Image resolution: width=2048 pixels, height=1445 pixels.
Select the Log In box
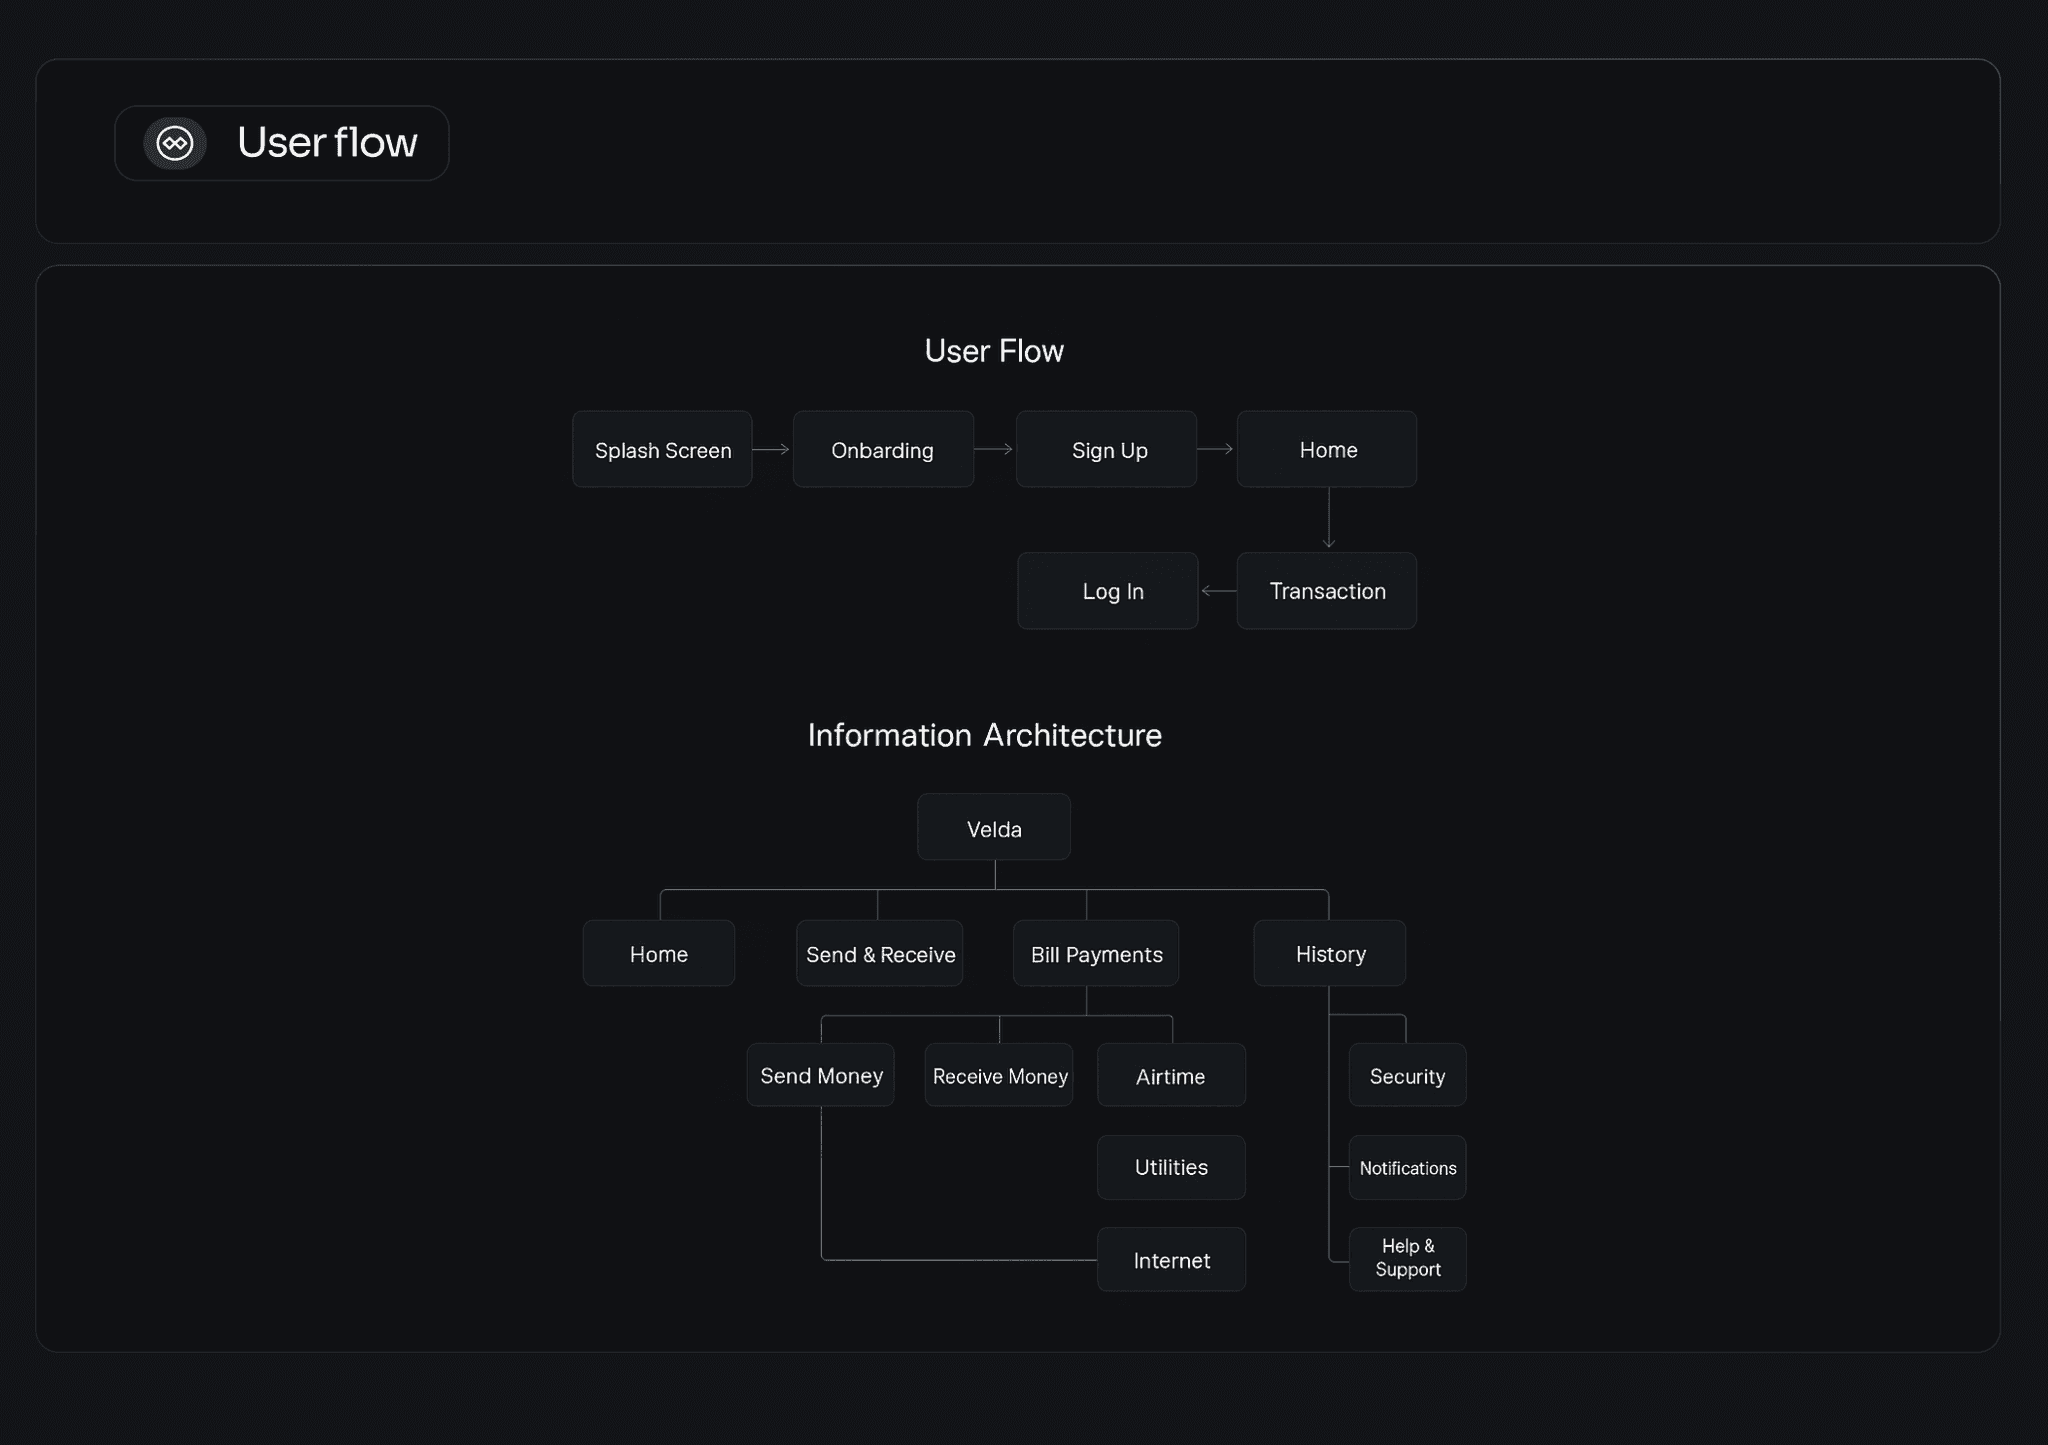click(x=1108, y=591)
